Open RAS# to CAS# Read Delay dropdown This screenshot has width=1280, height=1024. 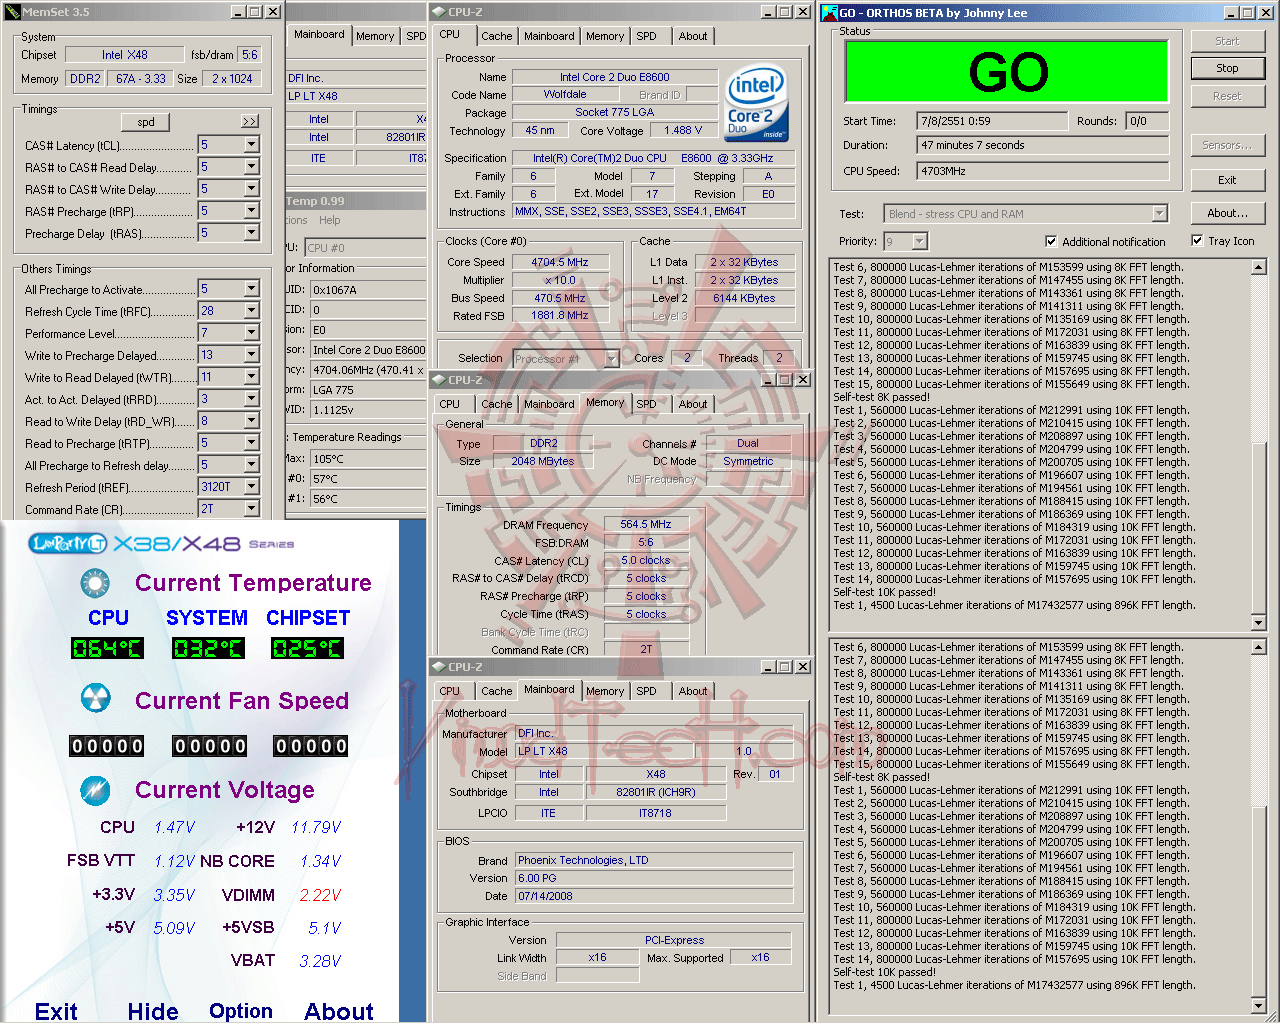pyautogui.click(x=251, y=167)
